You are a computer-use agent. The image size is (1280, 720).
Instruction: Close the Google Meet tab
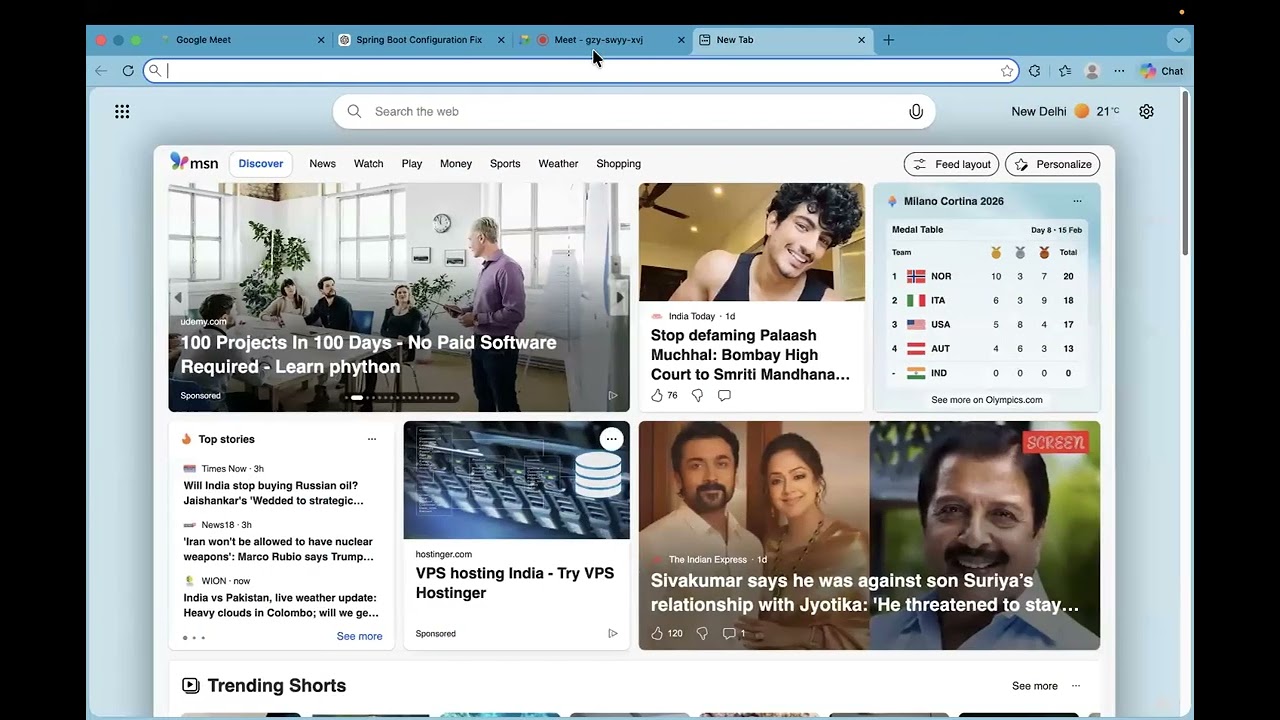click(x=321, y=40)
